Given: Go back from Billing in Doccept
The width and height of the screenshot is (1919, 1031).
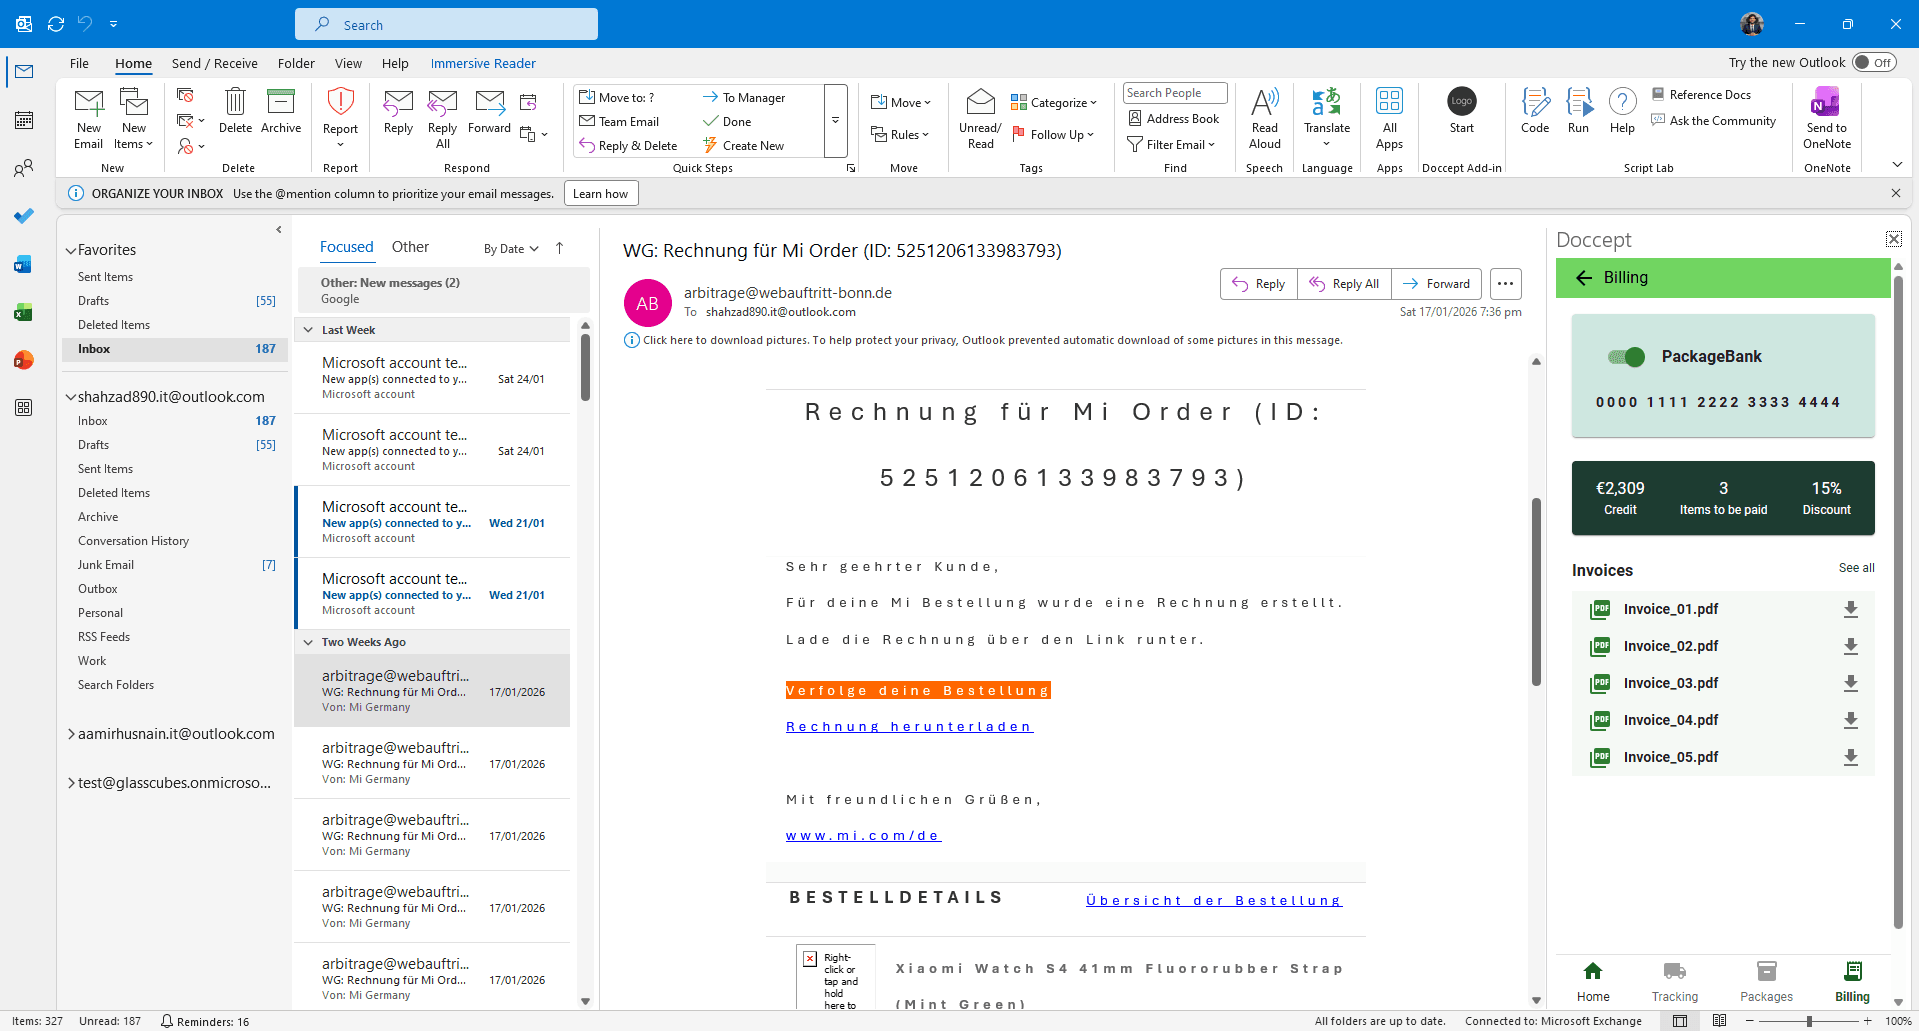Looking at the screenshot, I should click(x=1584, y=278).
